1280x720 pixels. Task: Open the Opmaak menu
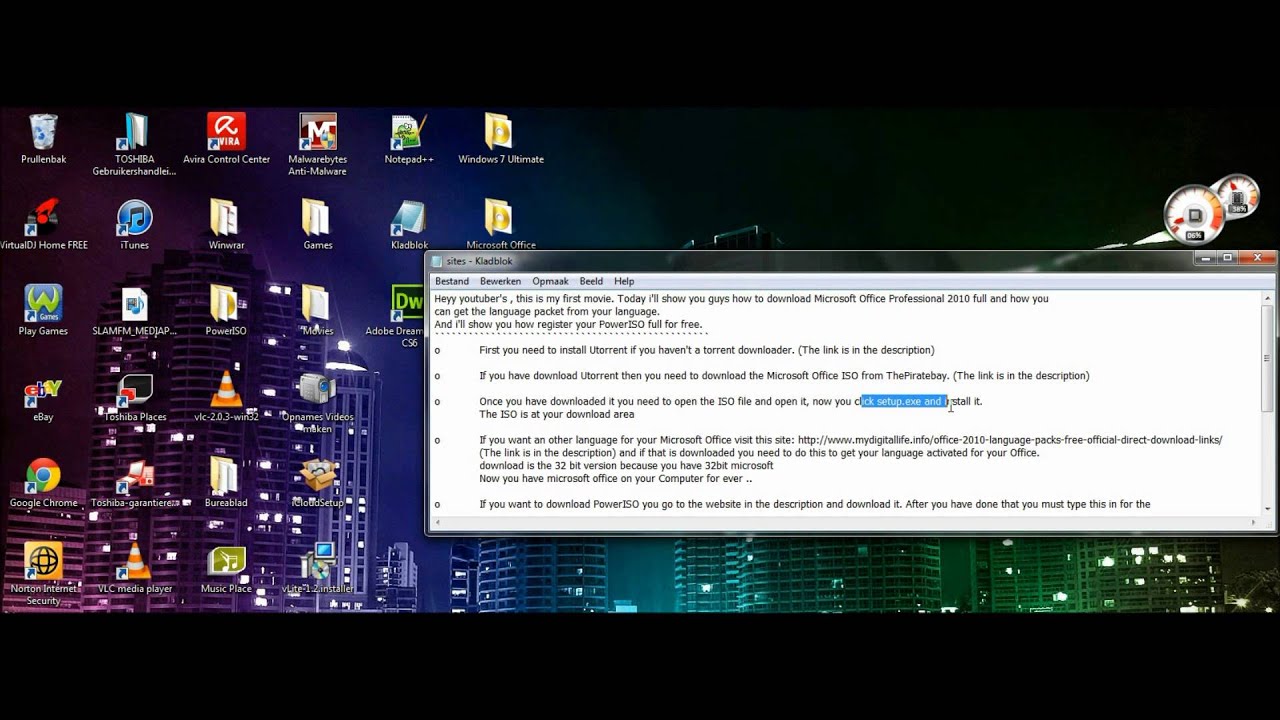[550, 282]
